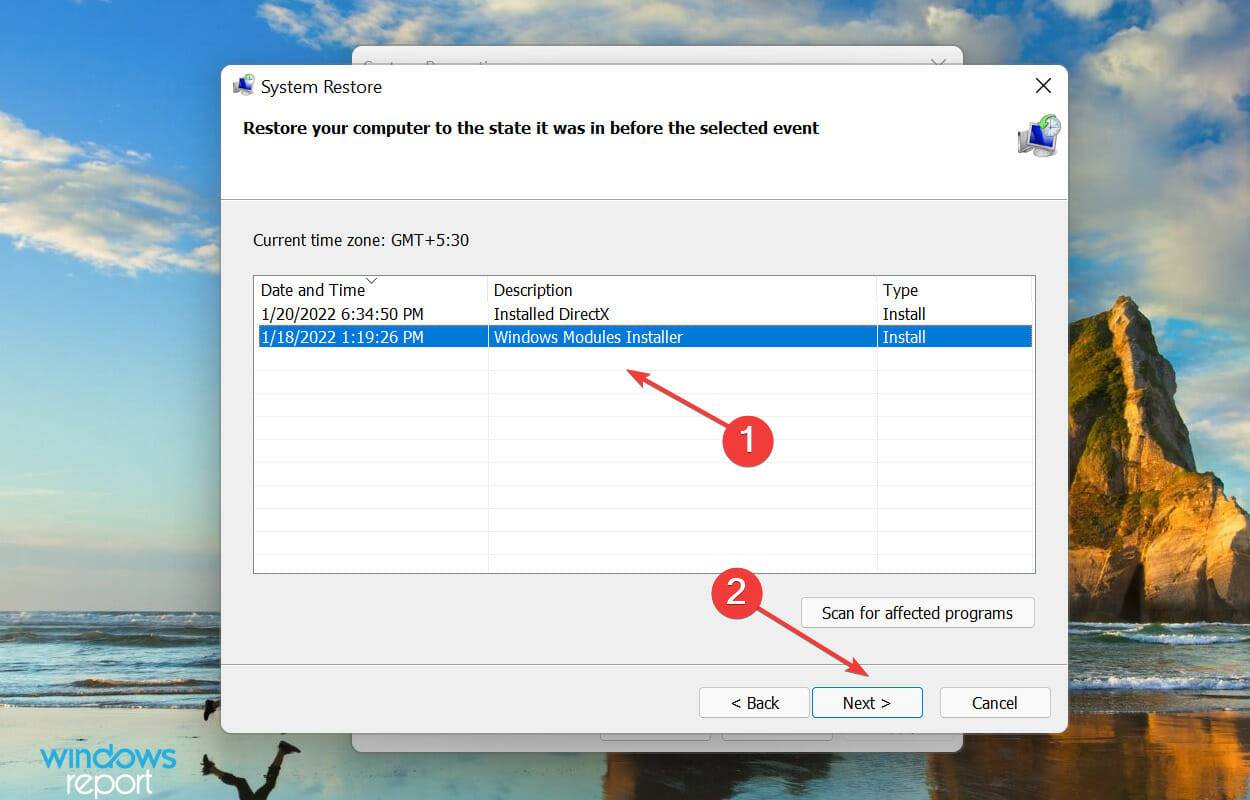Click Back to return to previous step
This screenshot has width=1250, height=800.
pyautogui.click(x=753, y=702)
